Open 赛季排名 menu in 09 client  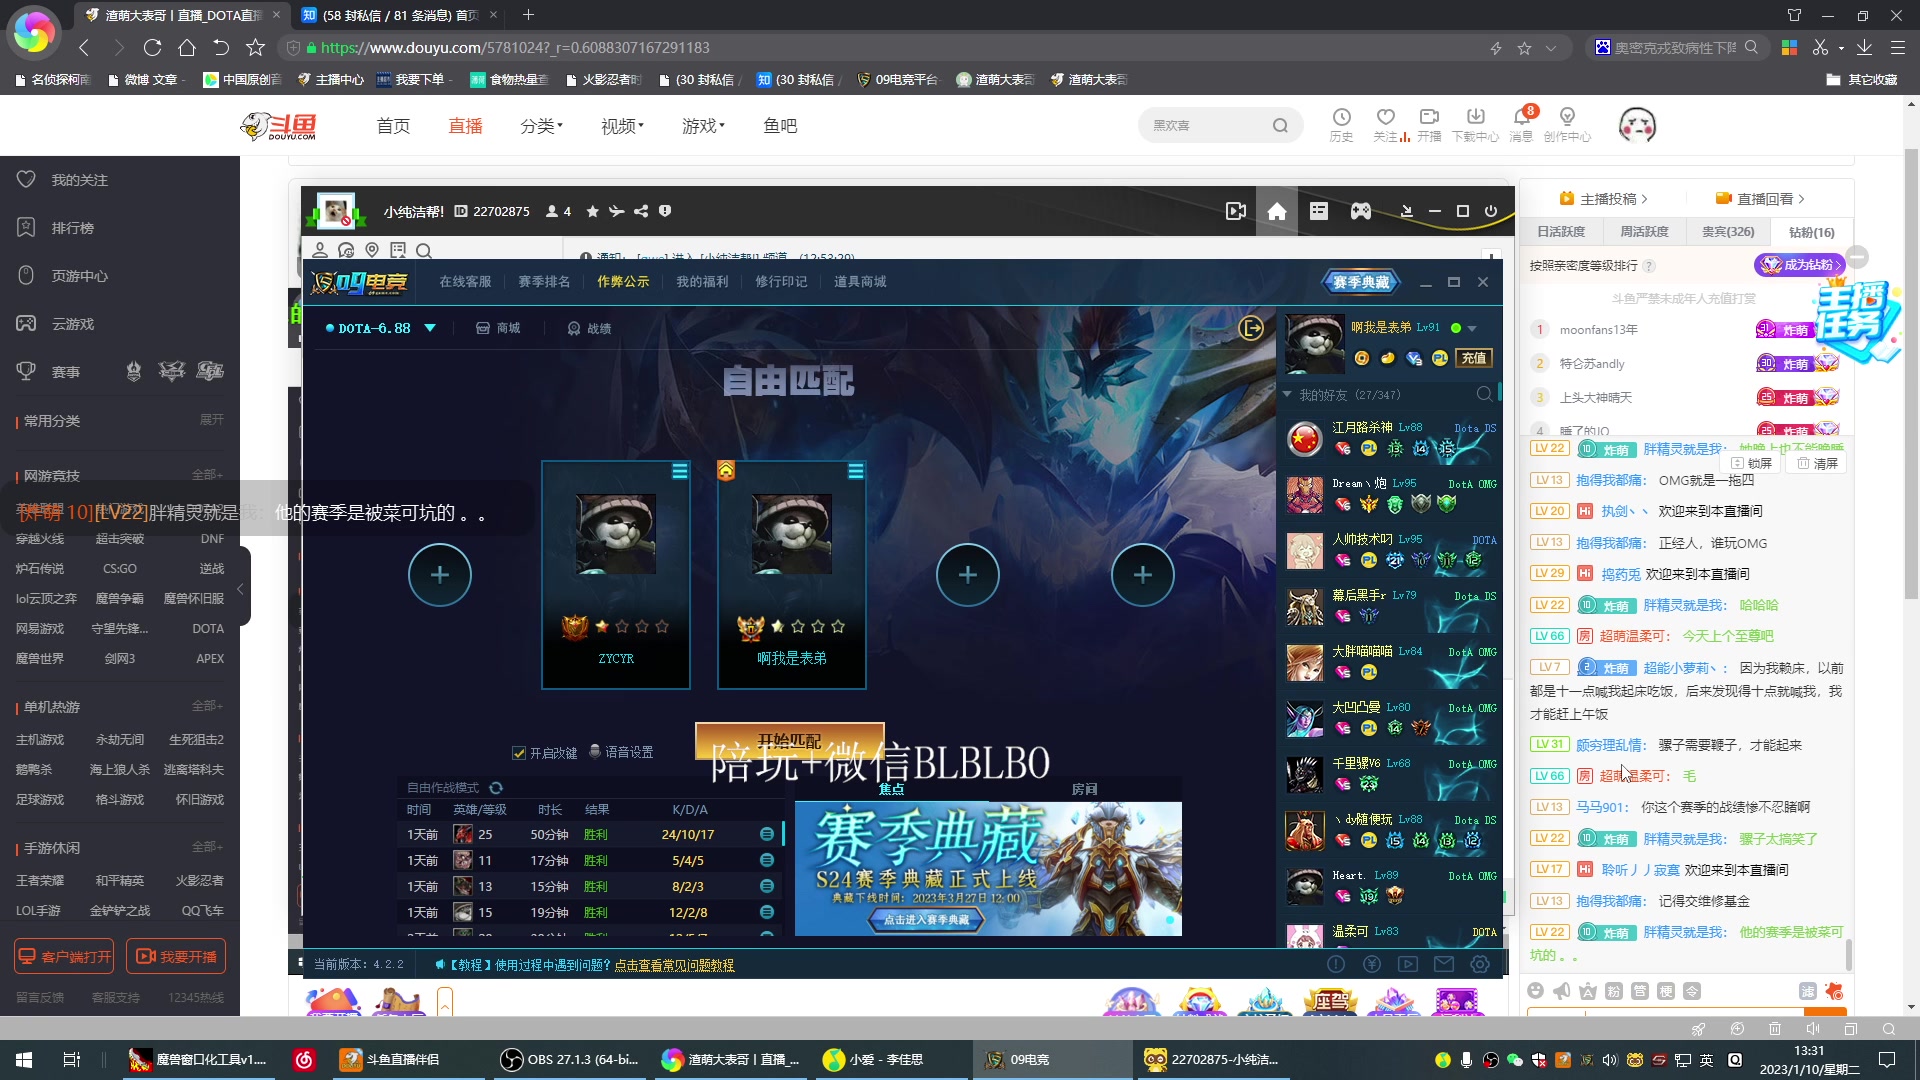tap(544, 281)
